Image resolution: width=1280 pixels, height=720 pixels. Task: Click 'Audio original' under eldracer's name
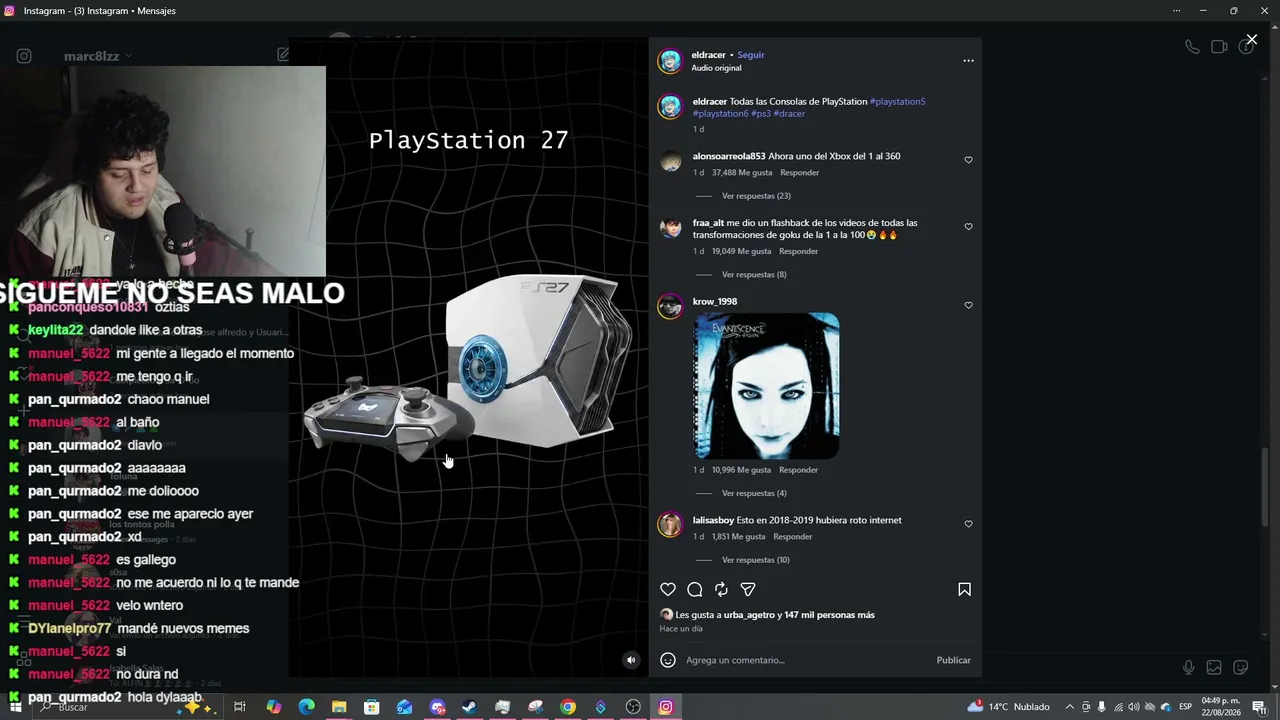717,68
